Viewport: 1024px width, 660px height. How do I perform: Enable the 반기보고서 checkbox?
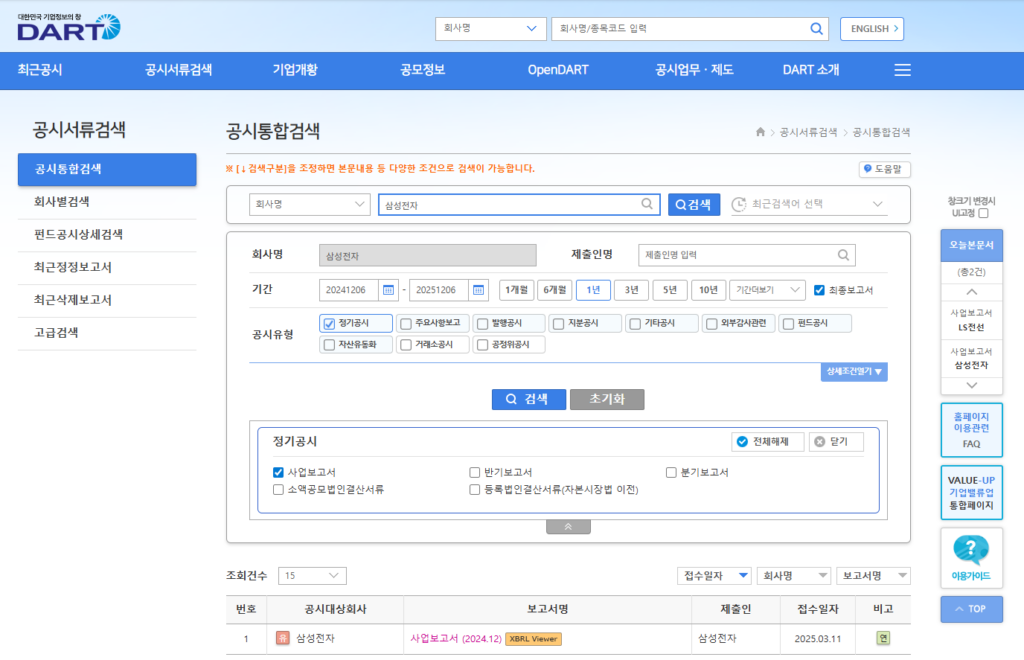475,472
